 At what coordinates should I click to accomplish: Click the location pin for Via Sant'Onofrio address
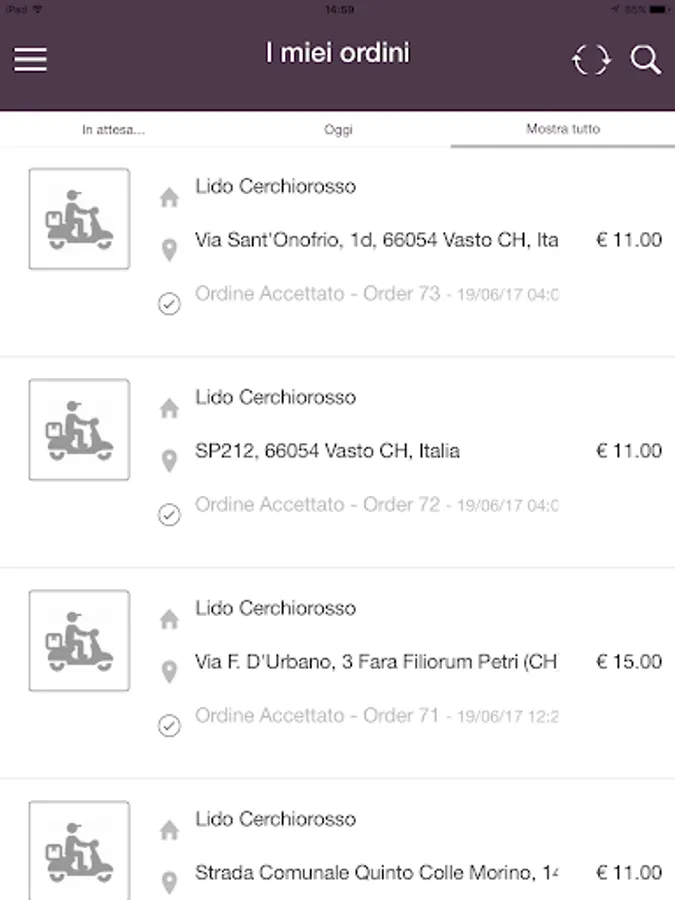point(169,249)
